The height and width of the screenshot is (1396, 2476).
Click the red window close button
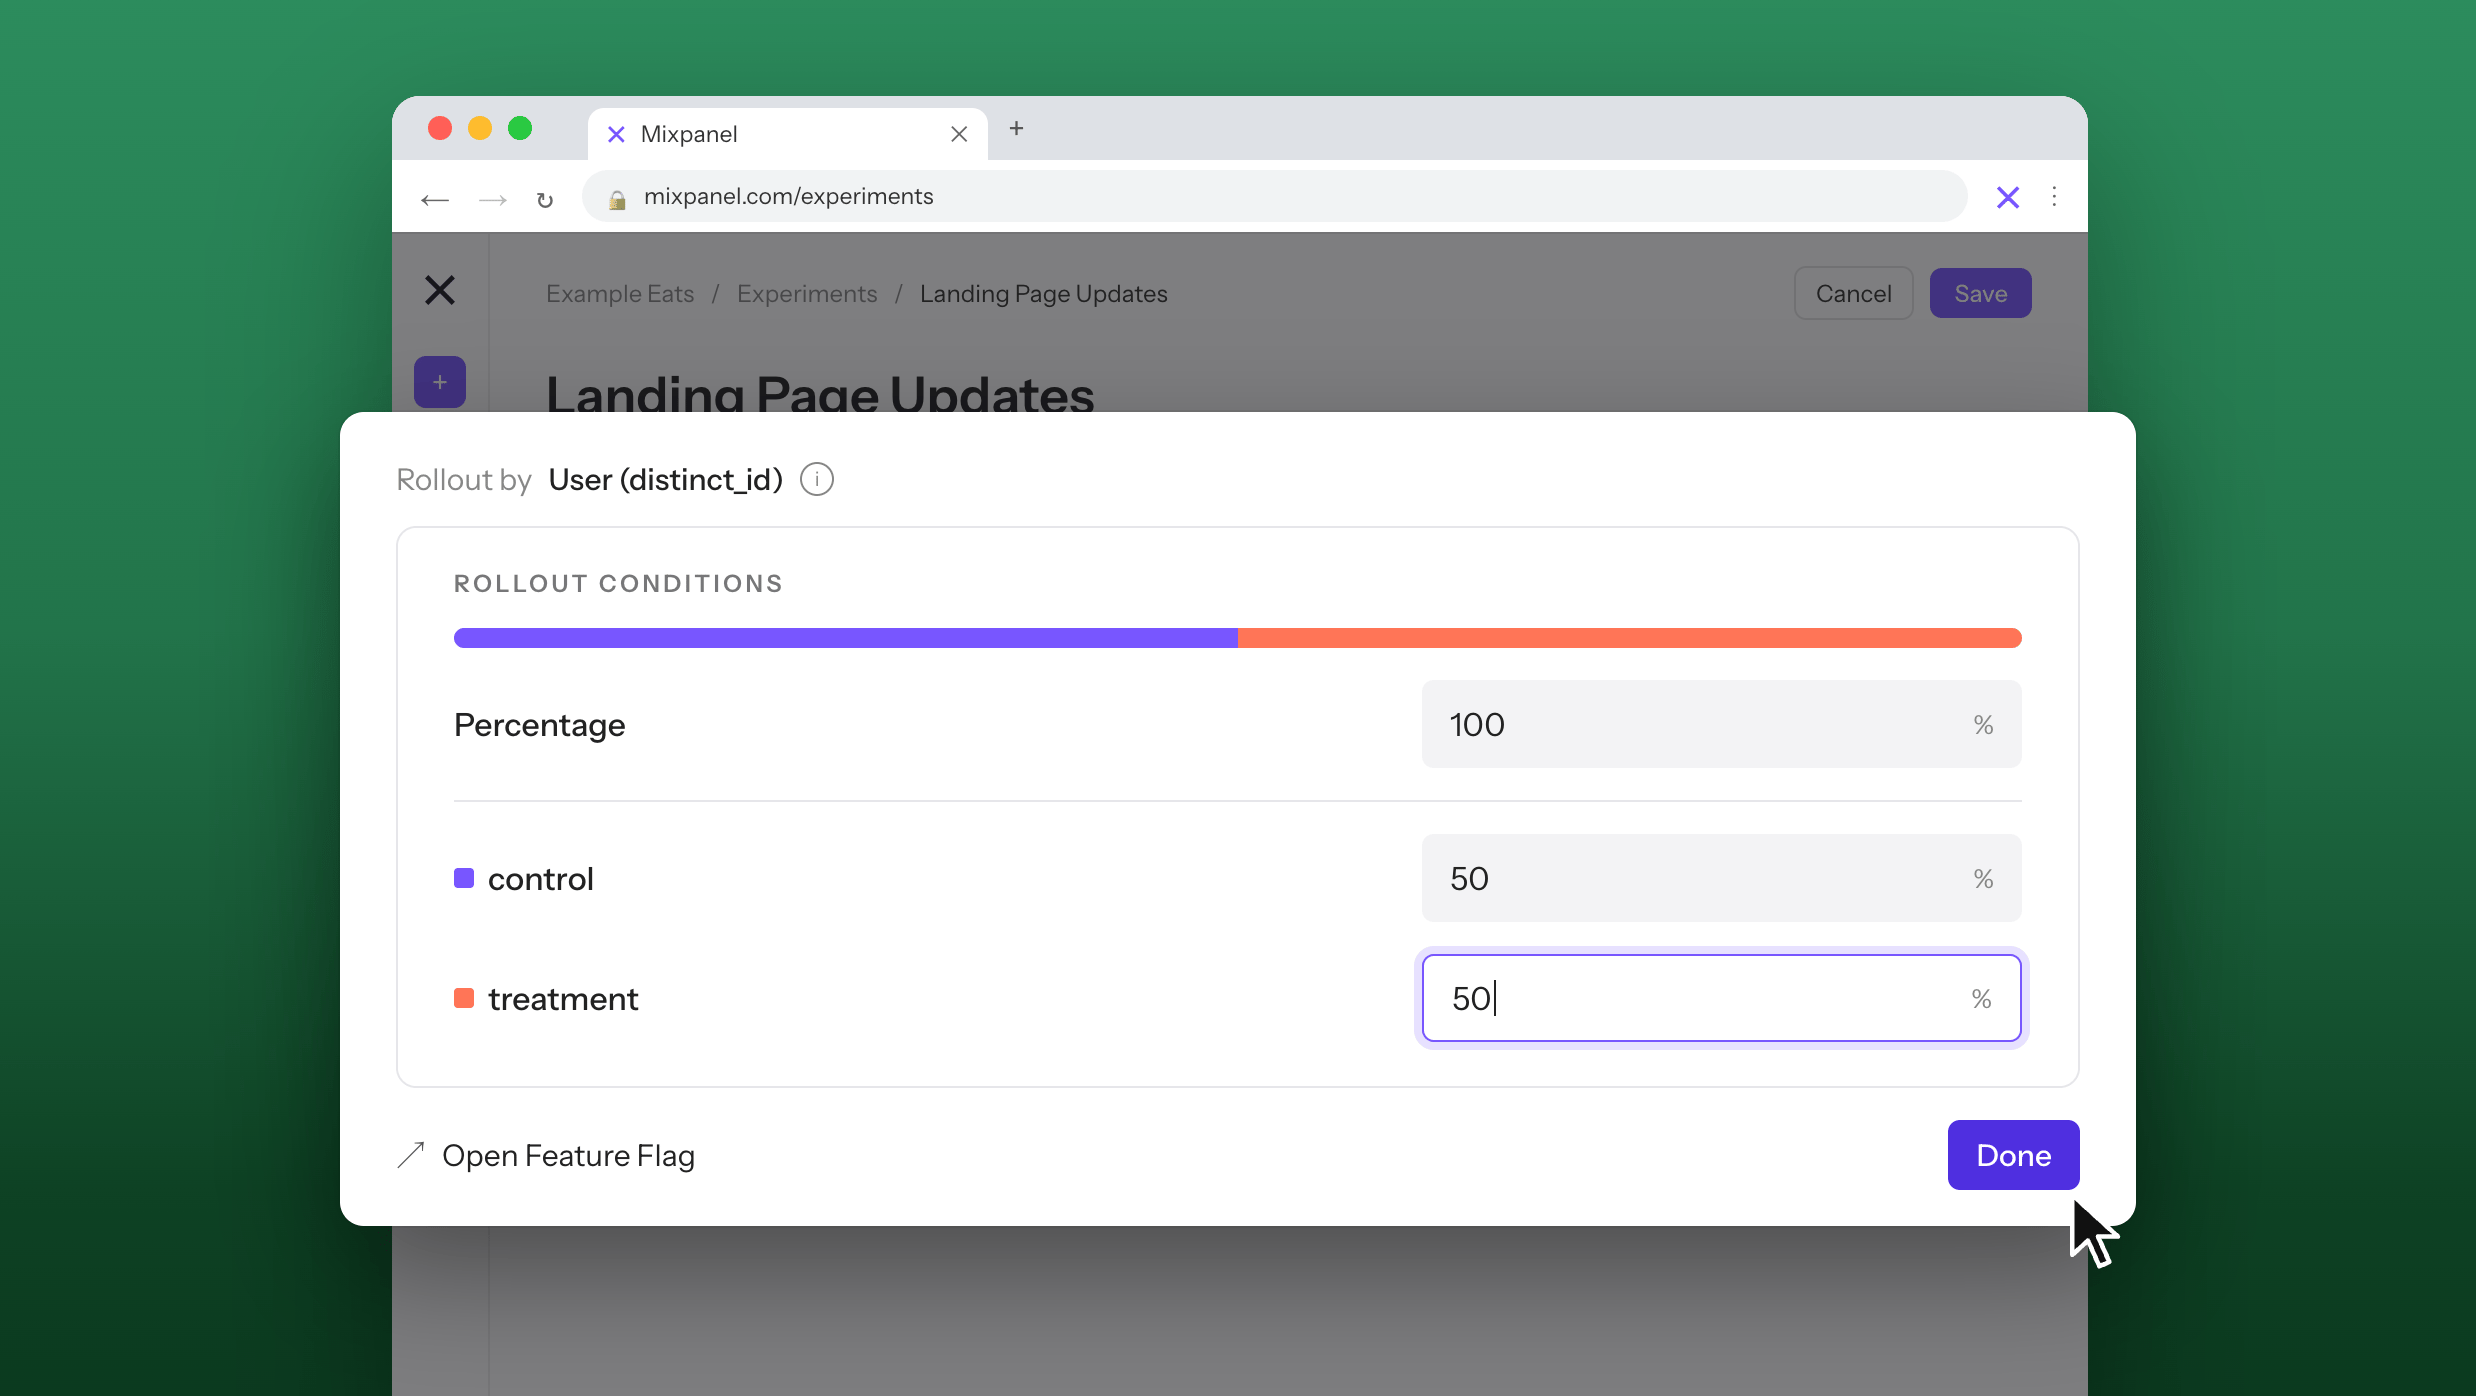point(440,128)
